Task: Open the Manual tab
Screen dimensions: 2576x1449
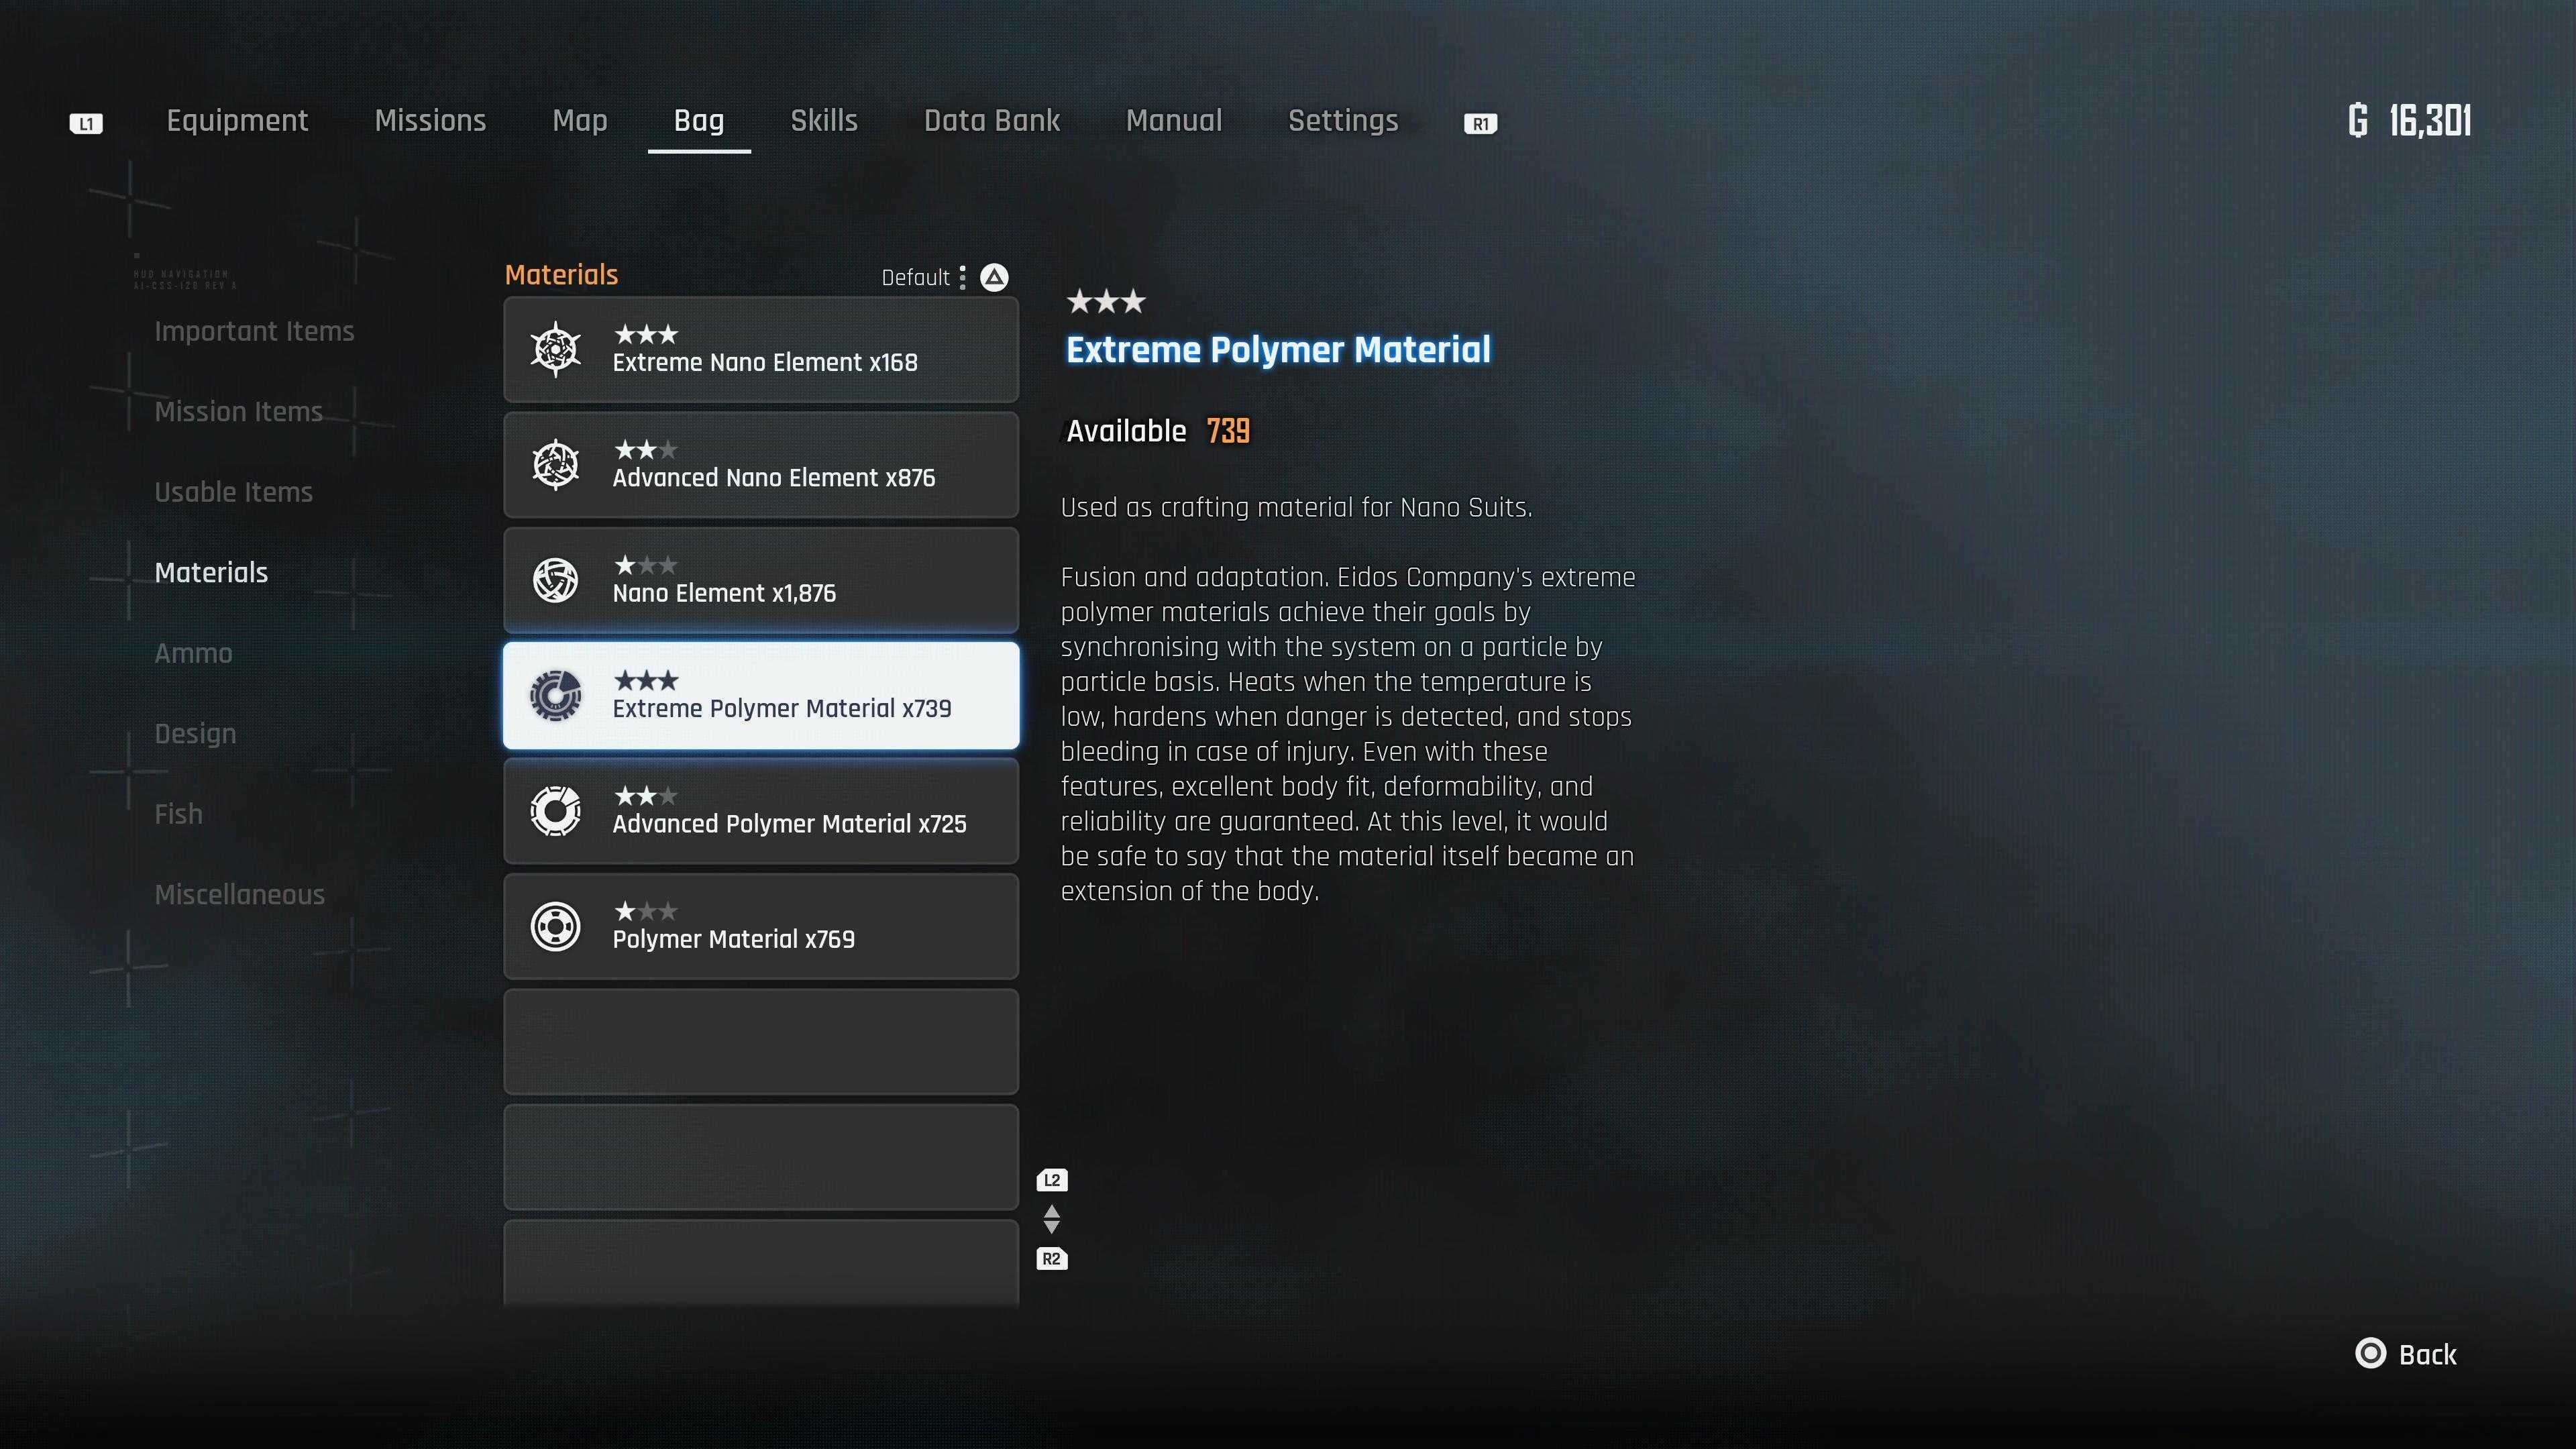Action: pyautogui.click(x=1174, y=121)
